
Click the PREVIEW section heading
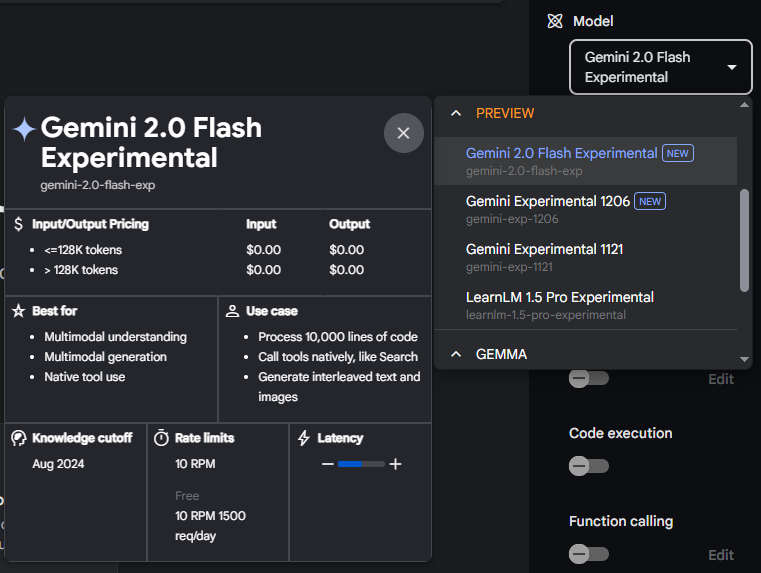[x=505, y=114]
